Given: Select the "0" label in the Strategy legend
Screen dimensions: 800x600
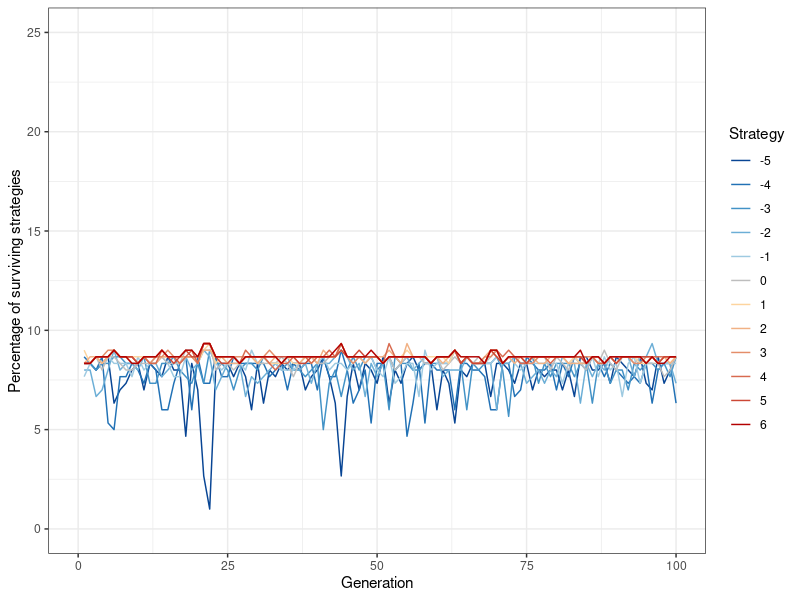Looking at the screenshot, I should tap(763, 281).
